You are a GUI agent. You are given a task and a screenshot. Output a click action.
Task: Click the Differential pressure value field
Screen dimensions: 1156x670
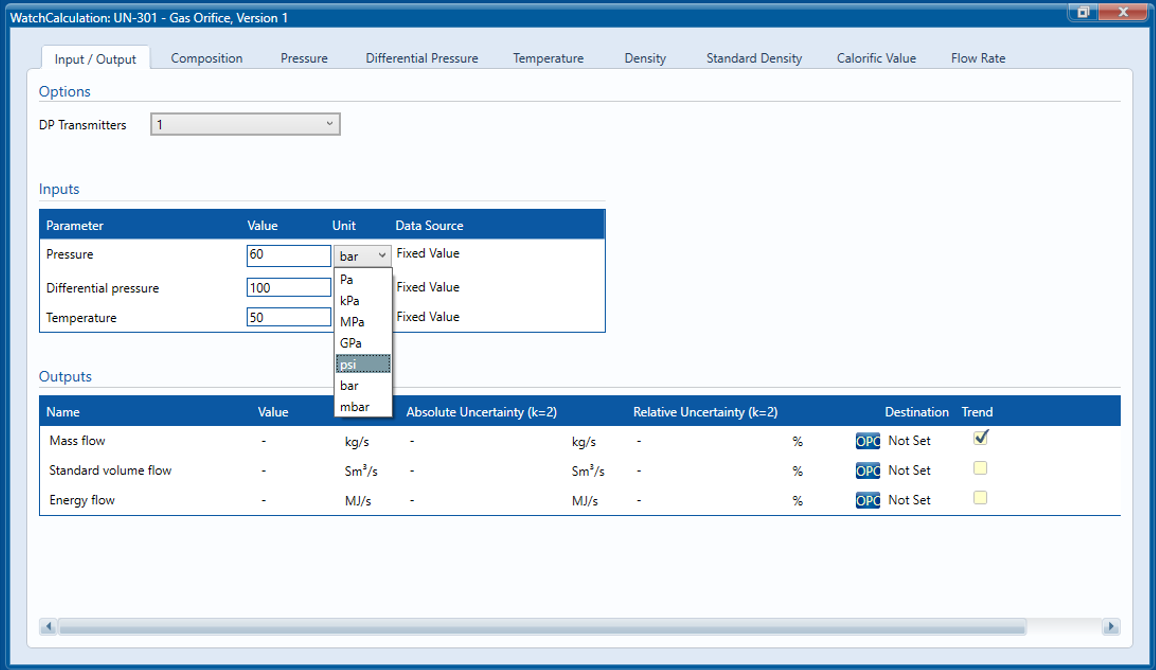pyautogui.click(x=288, y=287)
